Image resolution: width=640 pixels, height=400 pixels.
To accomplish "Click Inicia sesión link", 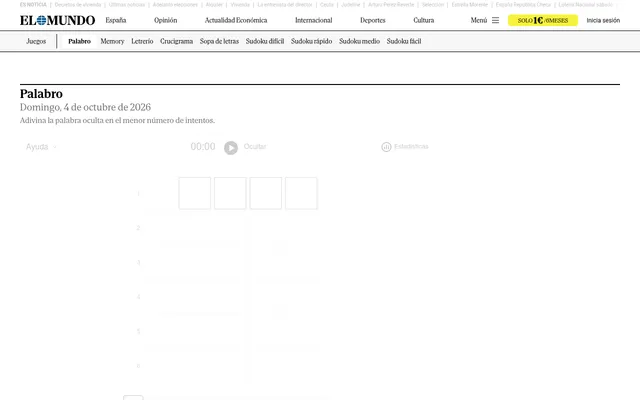I will tap(603, 20).
